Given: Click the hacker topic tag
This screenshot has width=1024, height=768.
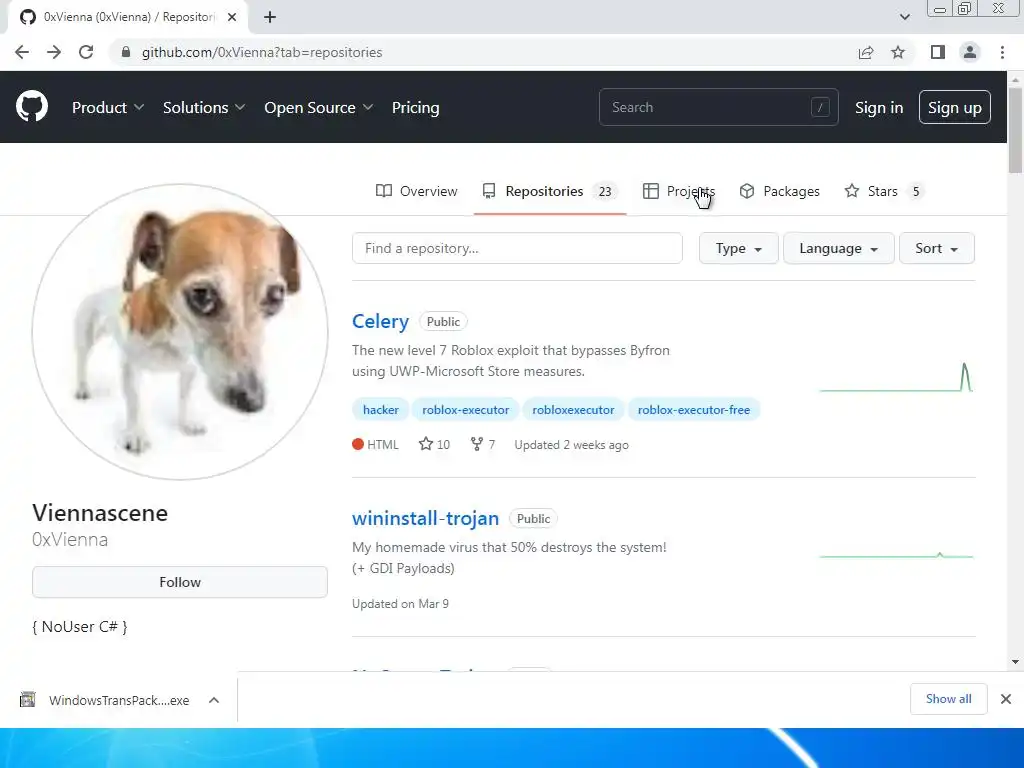Looking at the screenshot, I should tap(381, 409).
